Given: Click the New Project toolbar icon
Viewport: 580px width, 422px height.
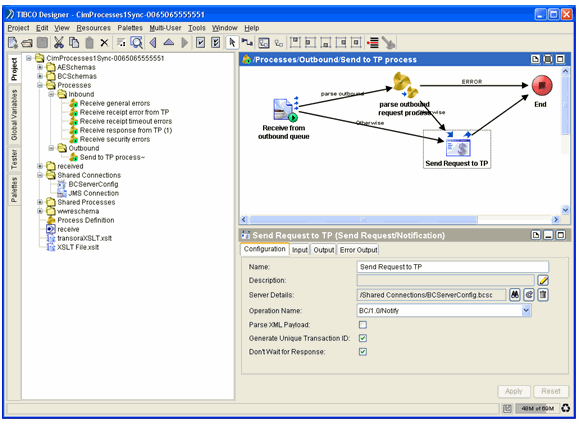Looking at the screenshot, I should click(x=13, y=43).
